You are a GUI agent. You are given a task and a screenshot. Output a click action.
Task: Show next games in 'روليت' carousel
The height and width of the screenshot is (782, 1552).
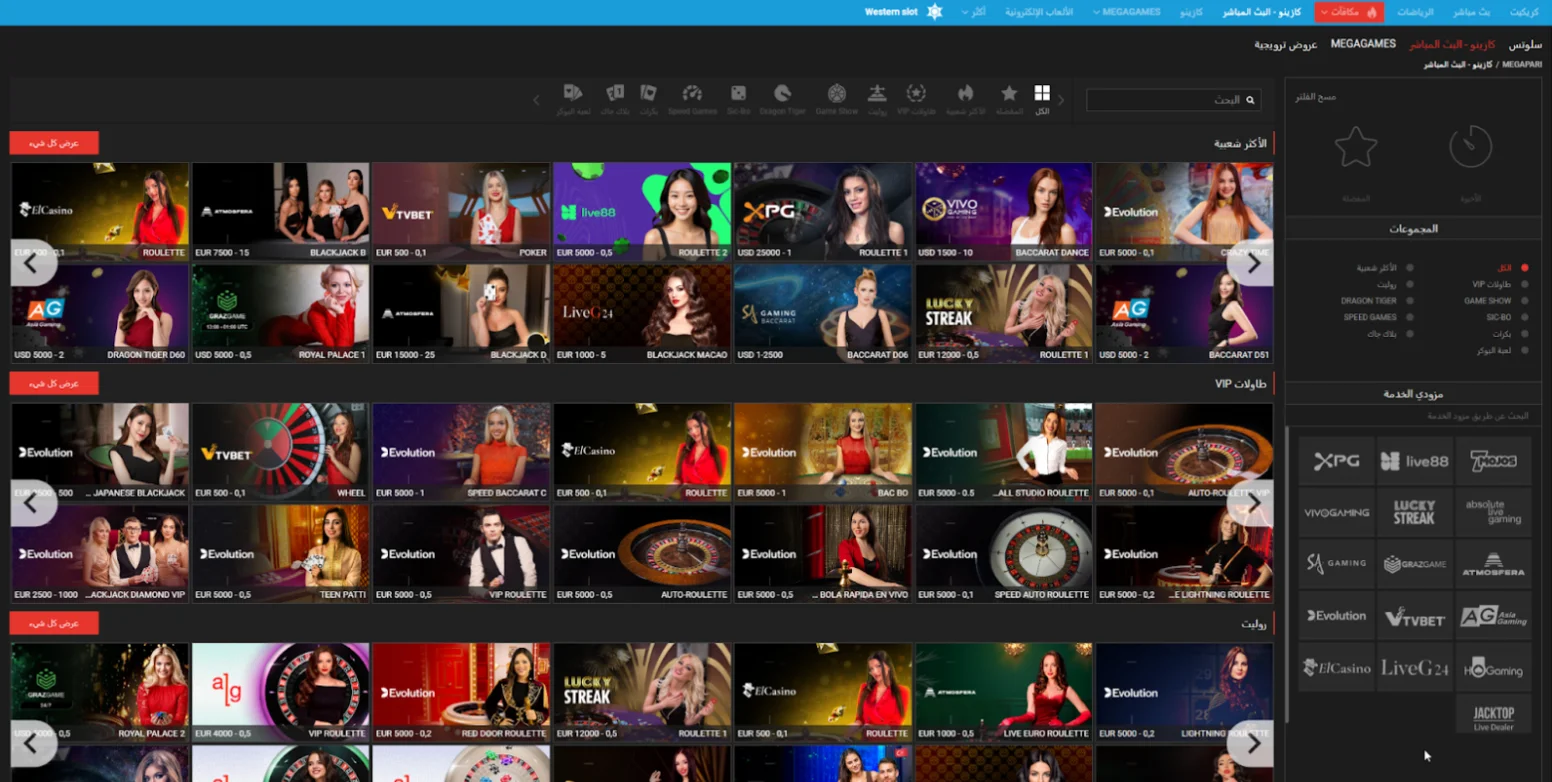(x=1252, y=744)
